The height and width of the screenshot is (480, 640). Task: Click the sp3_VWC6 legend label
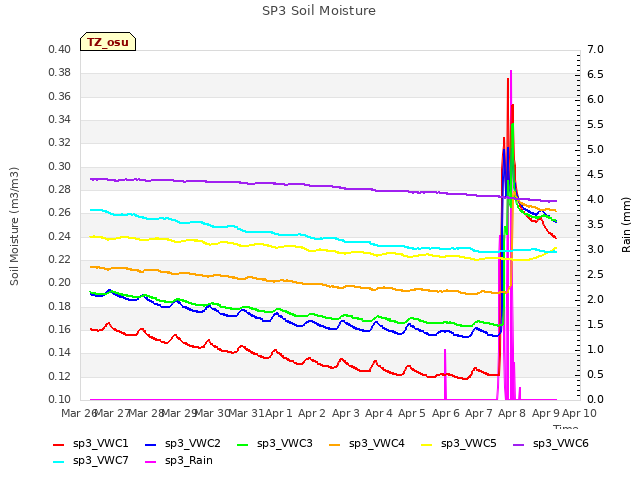(560, 443)
